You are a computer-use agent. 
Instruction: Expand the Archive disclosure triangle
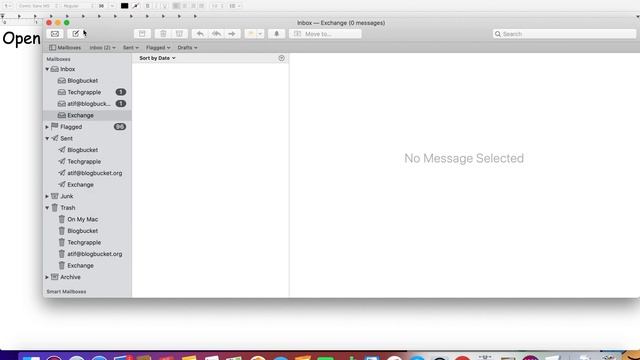coord(47,277)
